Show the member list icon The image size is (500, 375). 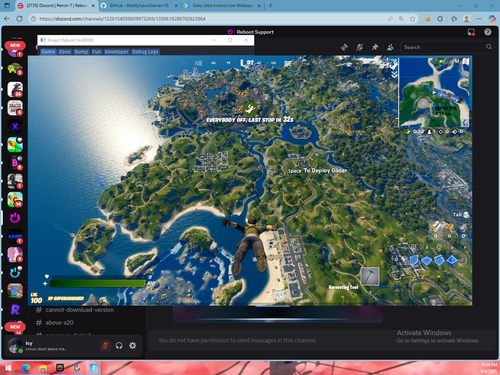pyautogui.click(x=390, y=47)
